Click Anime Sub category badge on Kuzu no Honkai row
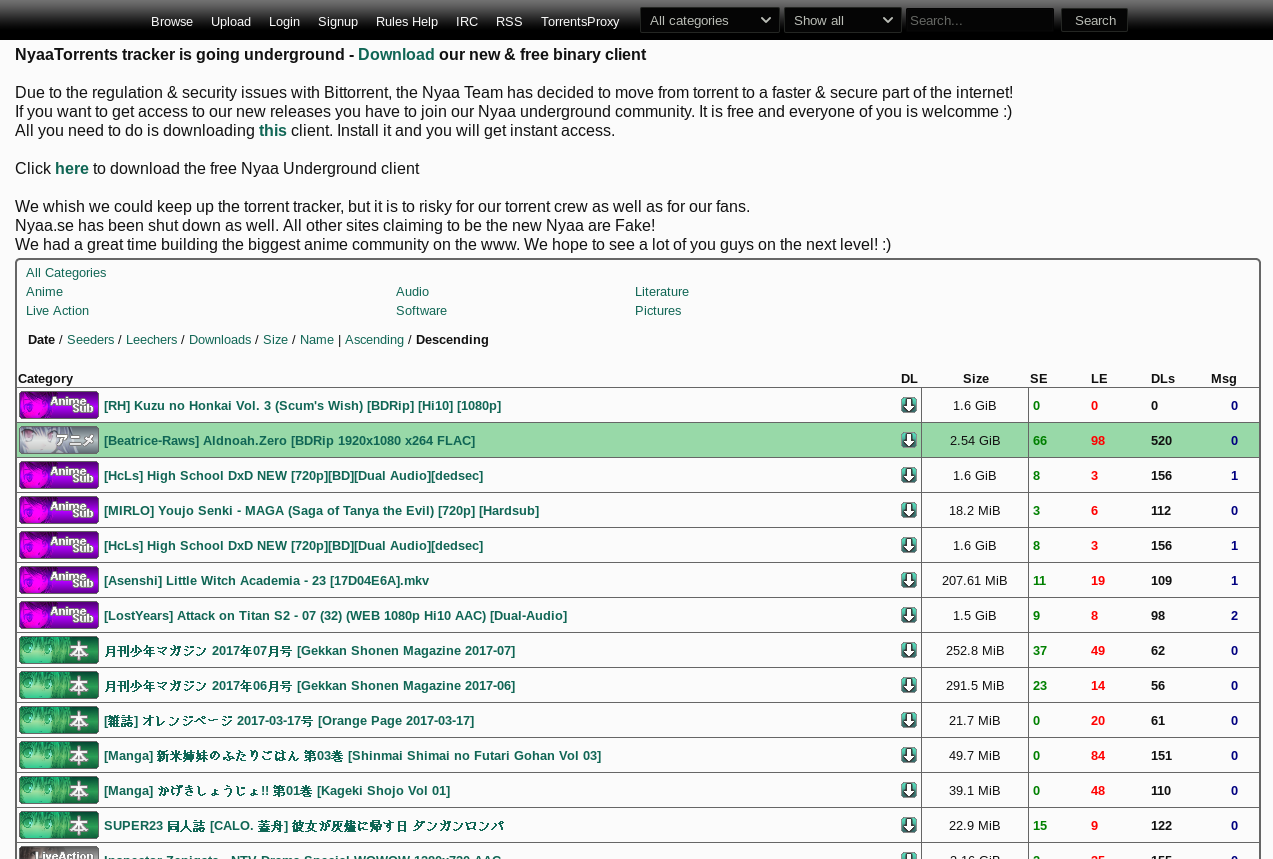Viewport: 1273px width, 859px height. (59, 405)
